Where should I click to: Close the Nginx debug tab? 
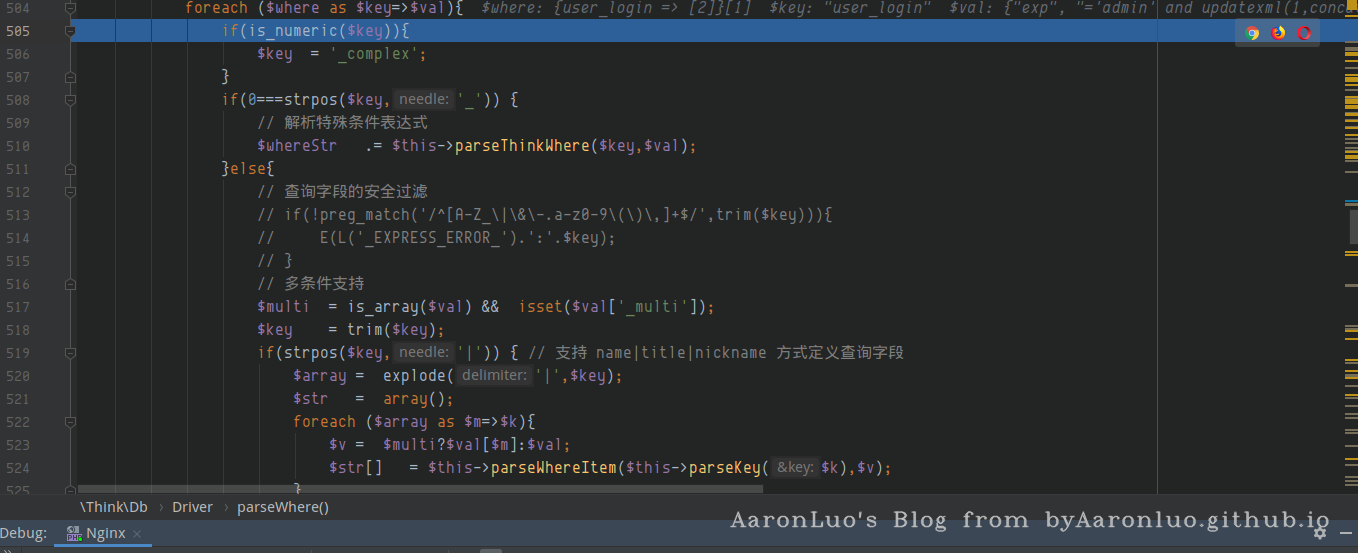pyautogui.click(x=137, y=534)
